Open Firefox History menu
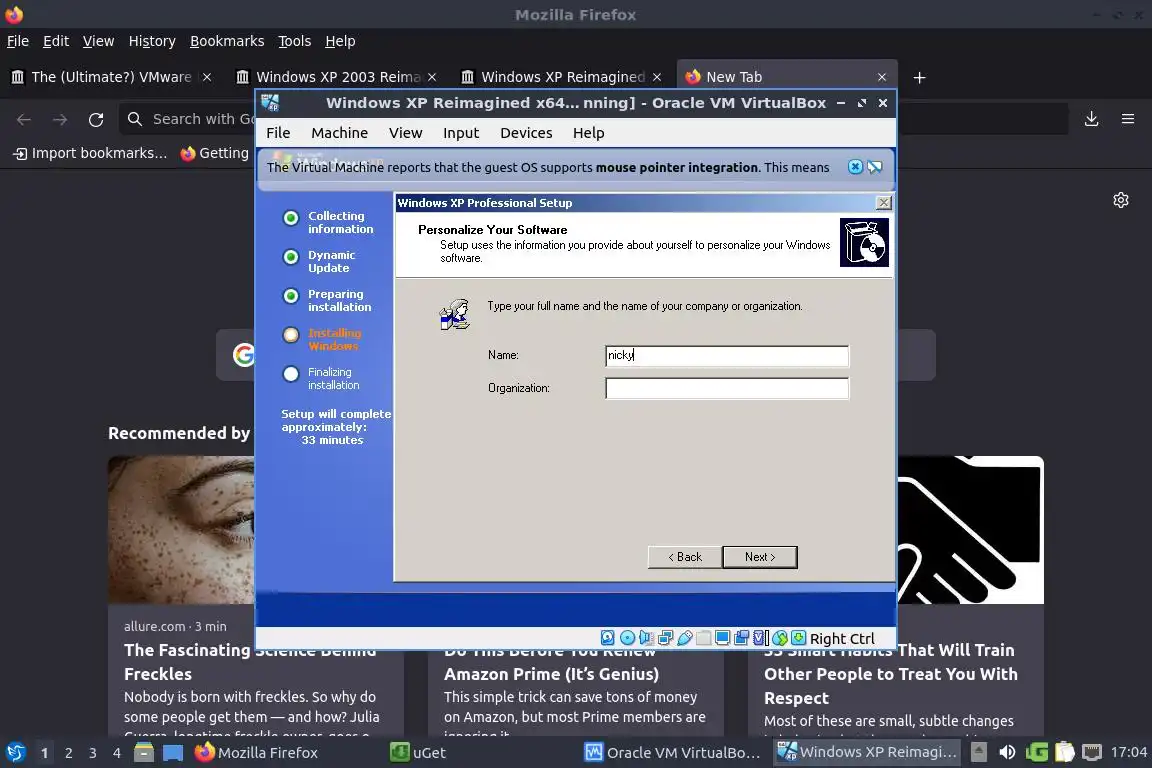The height and width of the screenshot is (768, 1152). pyautogui.click(x=152, y=41)
